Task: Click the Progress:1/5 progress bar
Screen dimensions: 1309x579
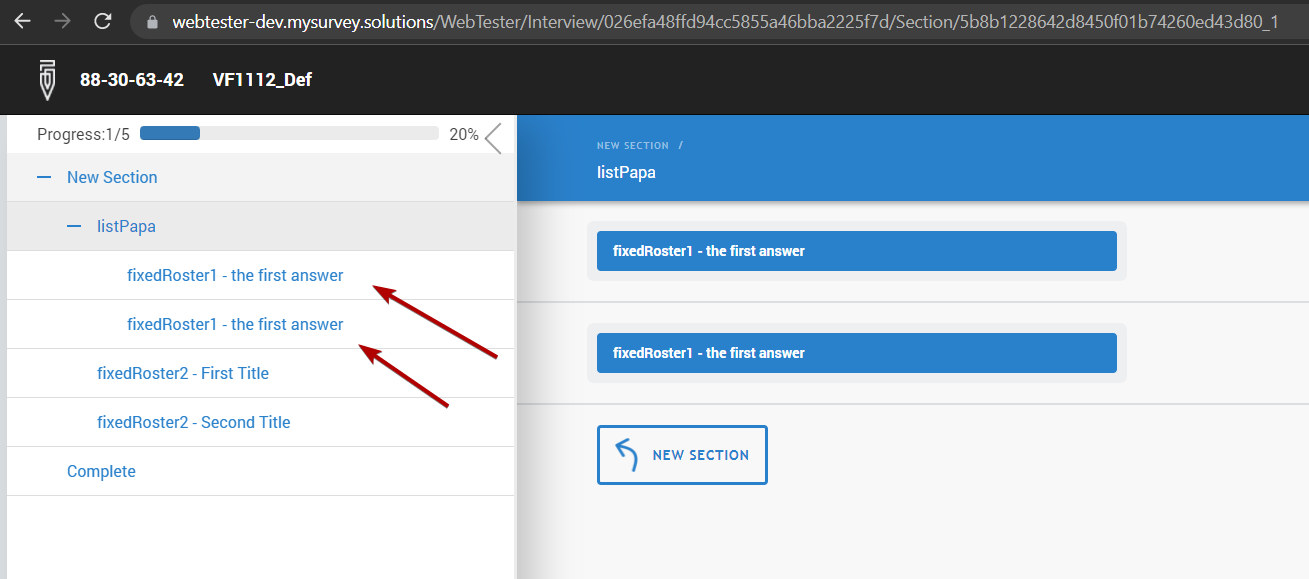Action: pyautogui.click(x=290, y=133)
